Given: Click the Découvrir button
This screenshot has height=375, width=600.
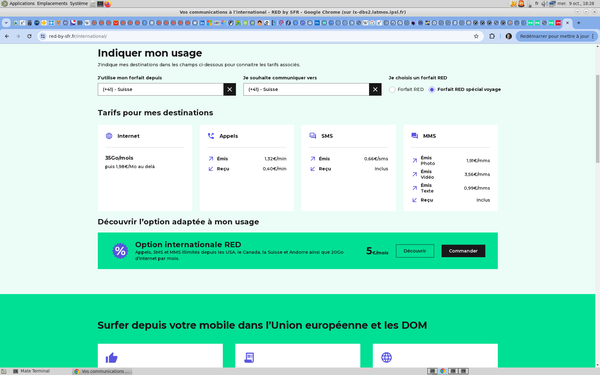Looking at the screenshot, I should 415,251.
